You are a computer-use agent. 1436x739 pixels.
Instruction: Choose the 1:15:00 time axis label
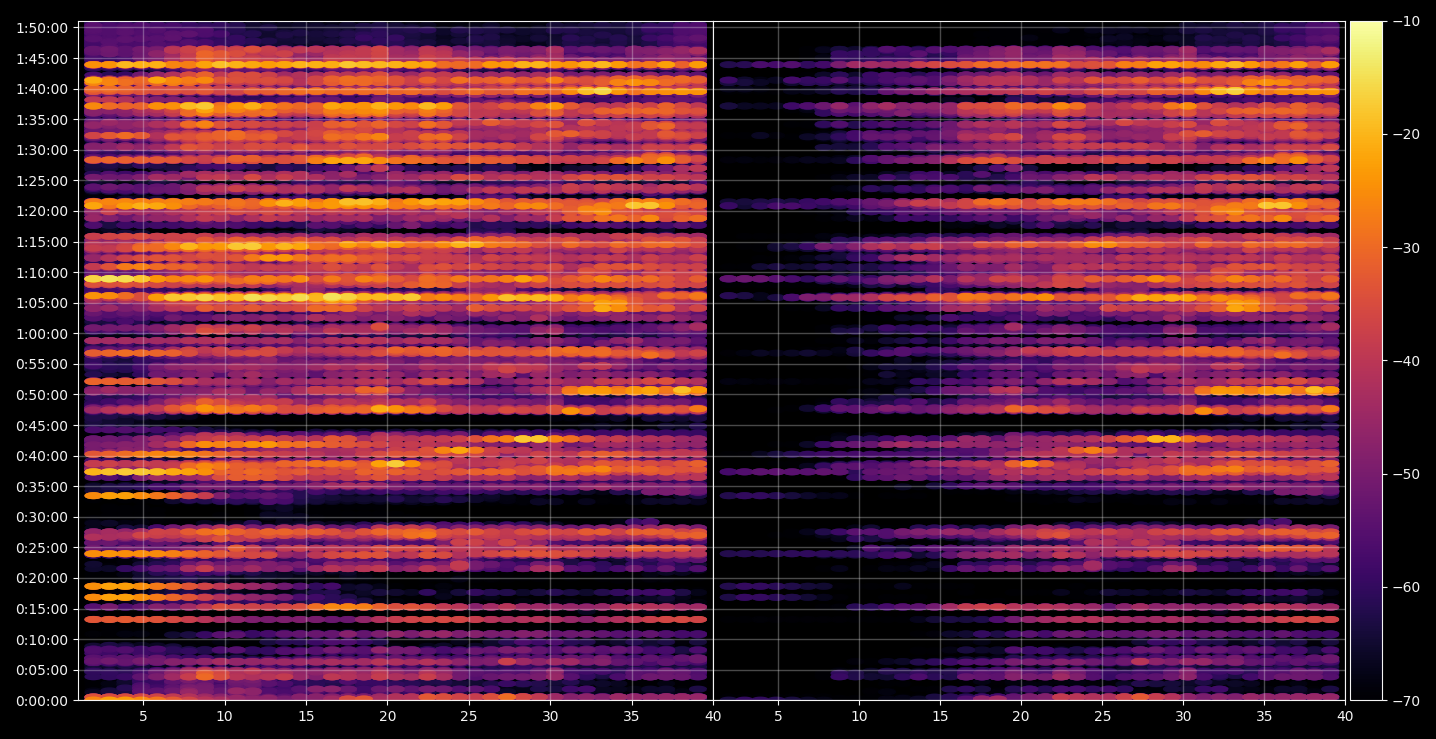pyautogui.click(x=42, y=242)
